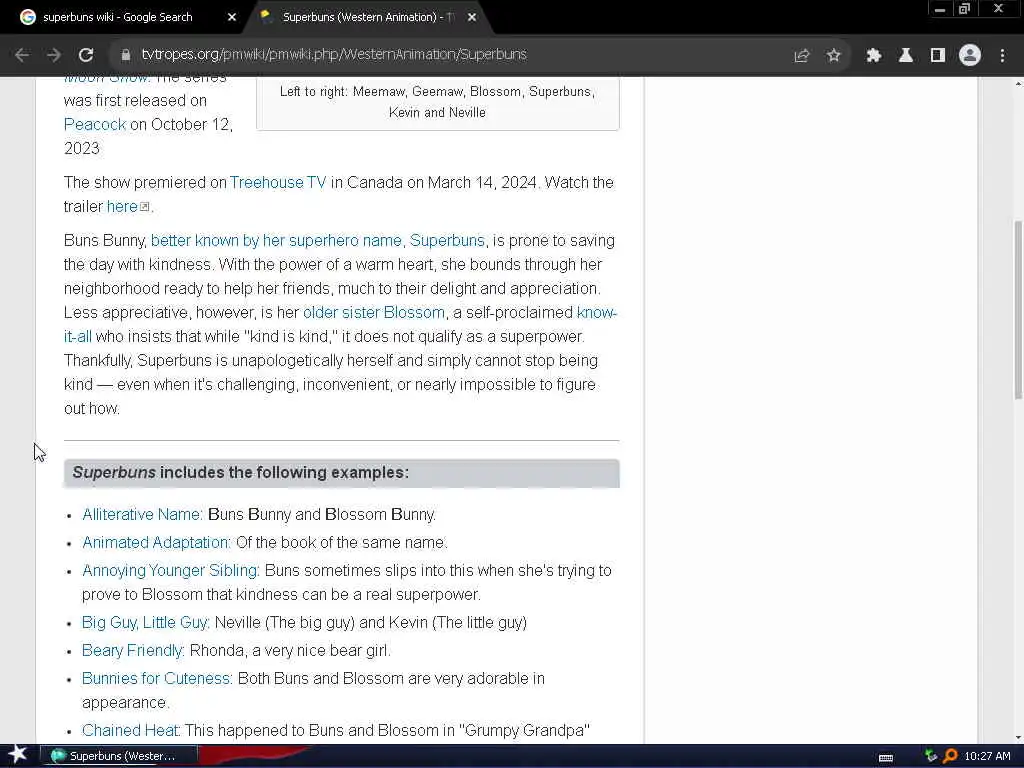1024x768 pixels.
Task: Open Animated Adaptation trope
Action: 156,543
